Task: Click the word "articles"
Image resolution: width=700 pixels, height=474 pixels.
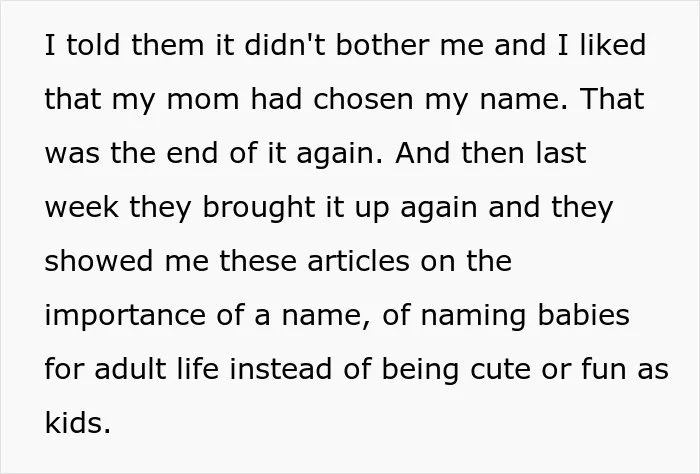Action: point(358,261)
